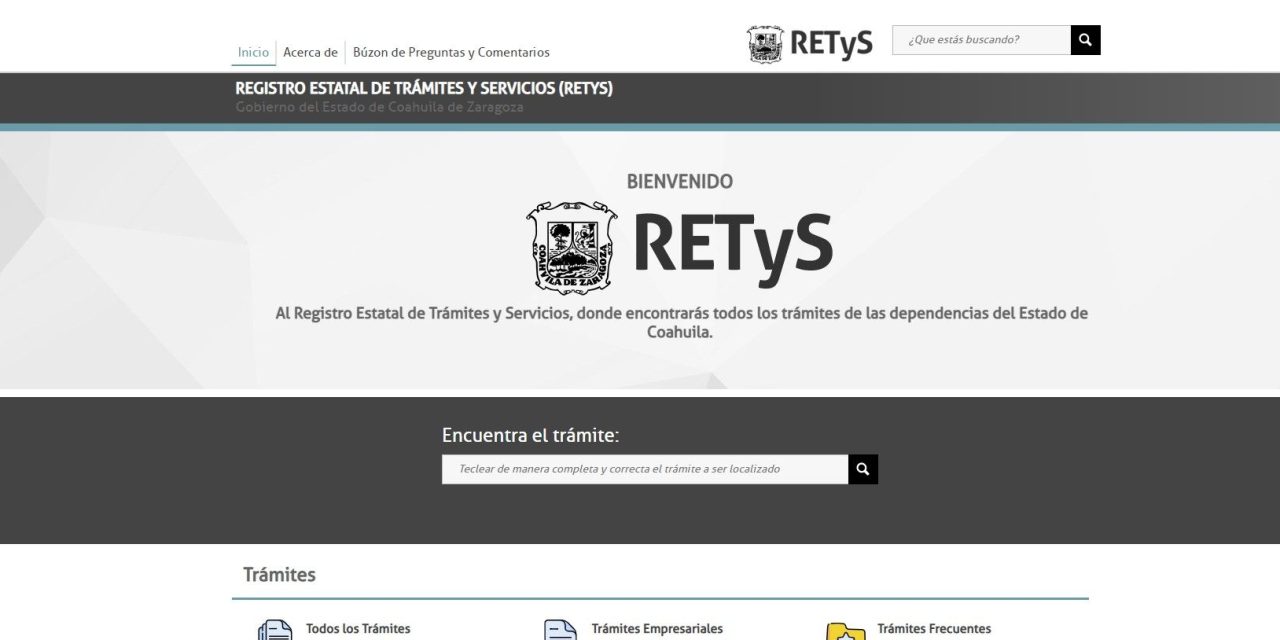Click the search magnifier icon in header
The image size is (1280, 640).
coord(1085,40)
